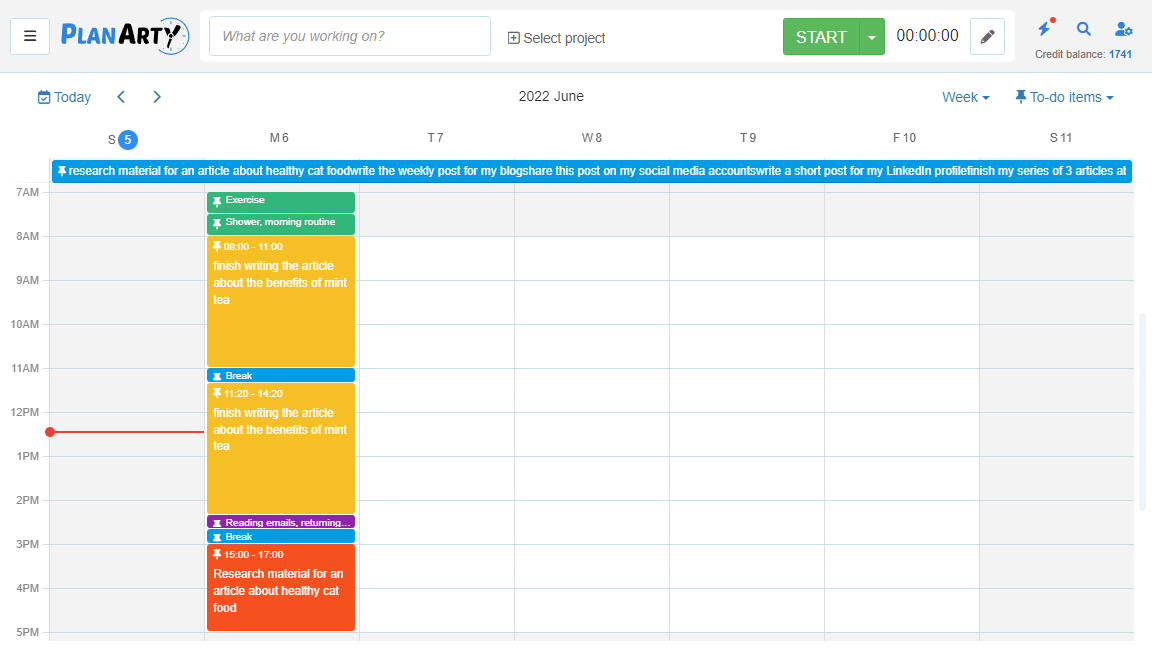The image size is (1152, 647).
Task: Focus the 'What are you working on?' field
Action: coord(350,36)
